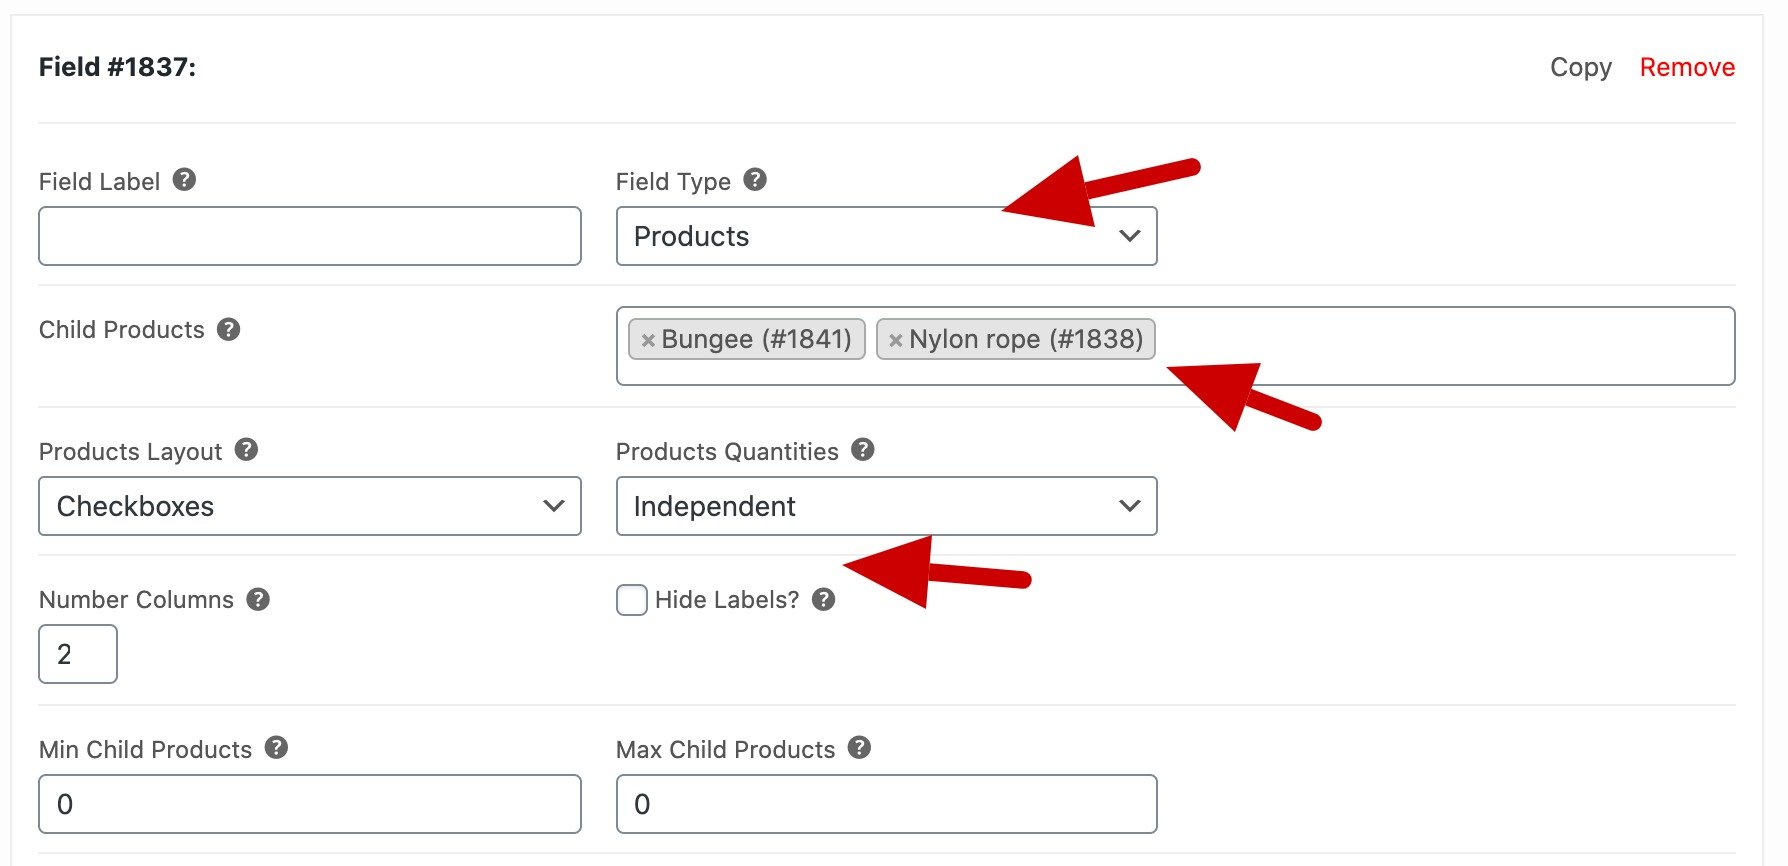Click the Field #1837 heading
Screen dimensions: 1788x866
click(x=118, y=67)
